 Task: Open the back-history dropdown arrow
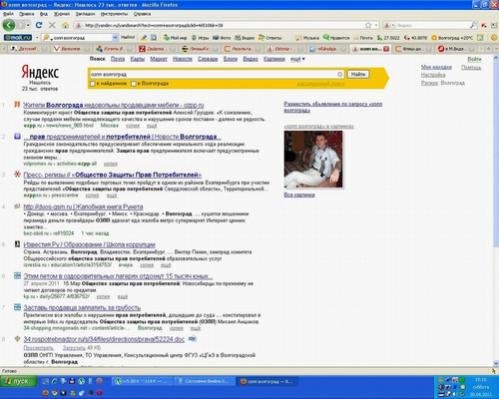click(x=28, y=25)
